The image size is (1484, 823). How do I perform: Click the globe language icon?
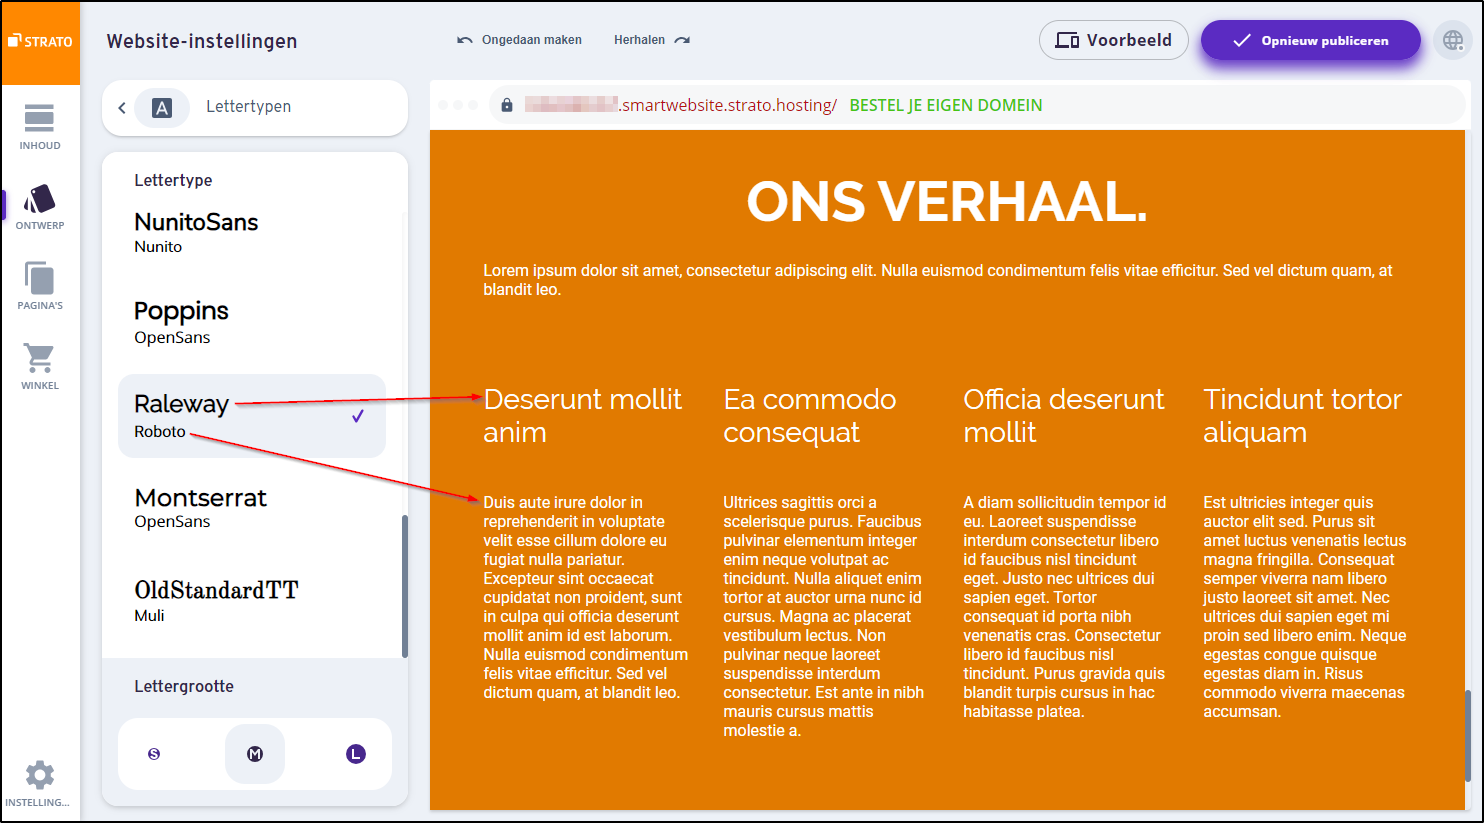tap(1453, 41)
